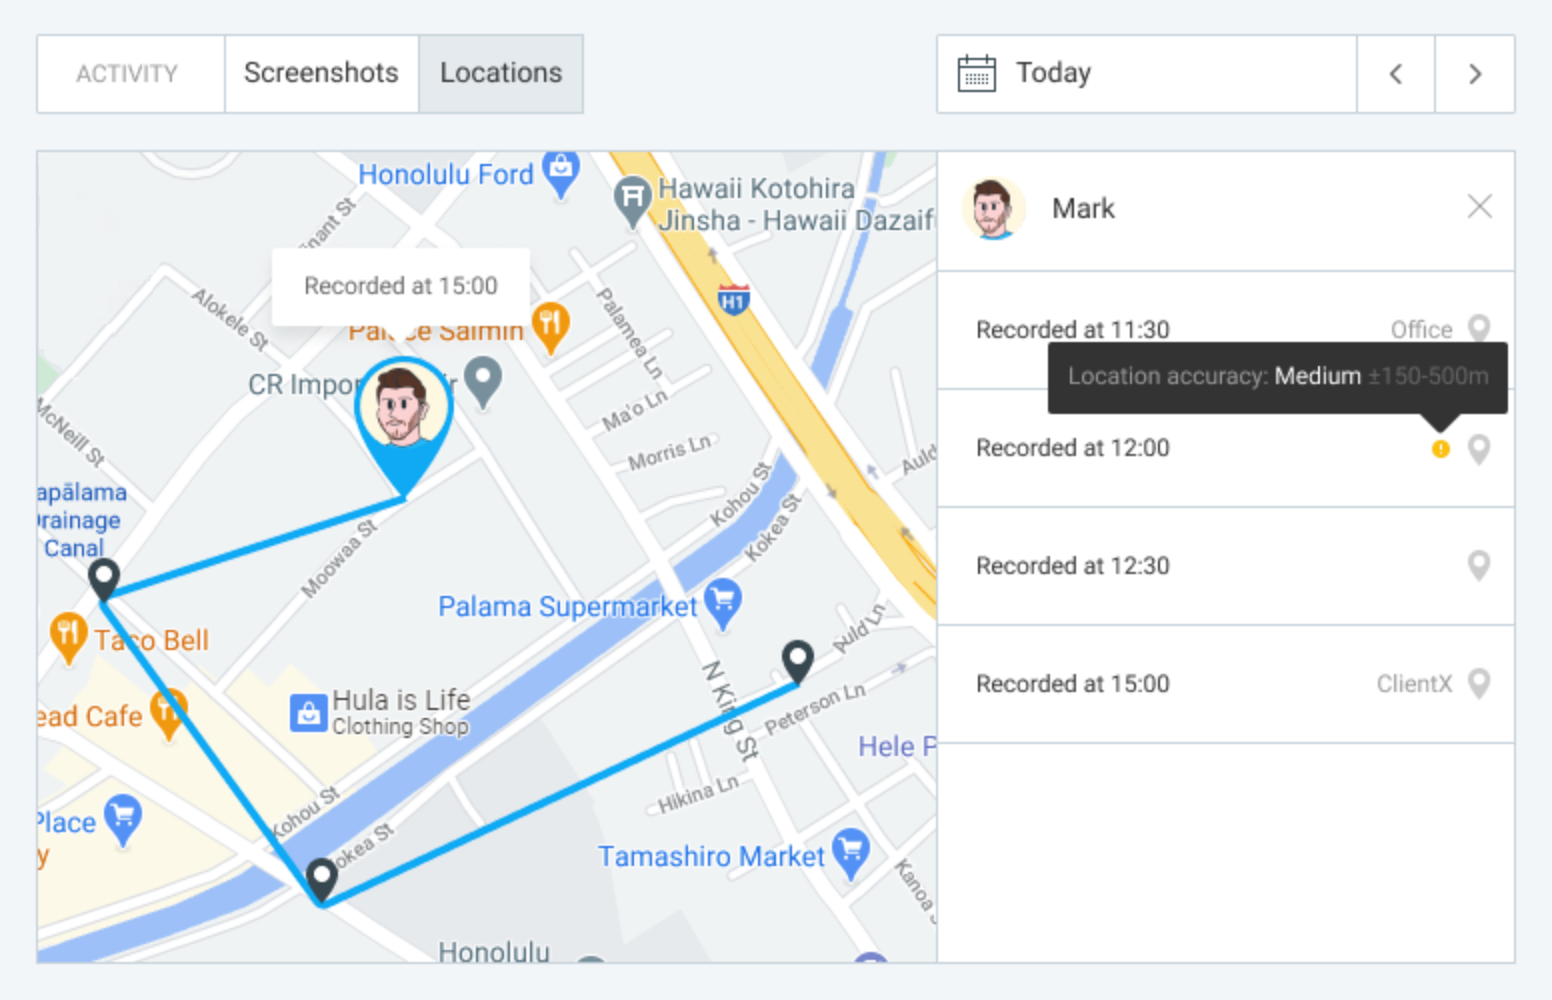Open Palama Supermarket map marker
The width and height of the screenshot is (1552, 1000).
[723, 603]
